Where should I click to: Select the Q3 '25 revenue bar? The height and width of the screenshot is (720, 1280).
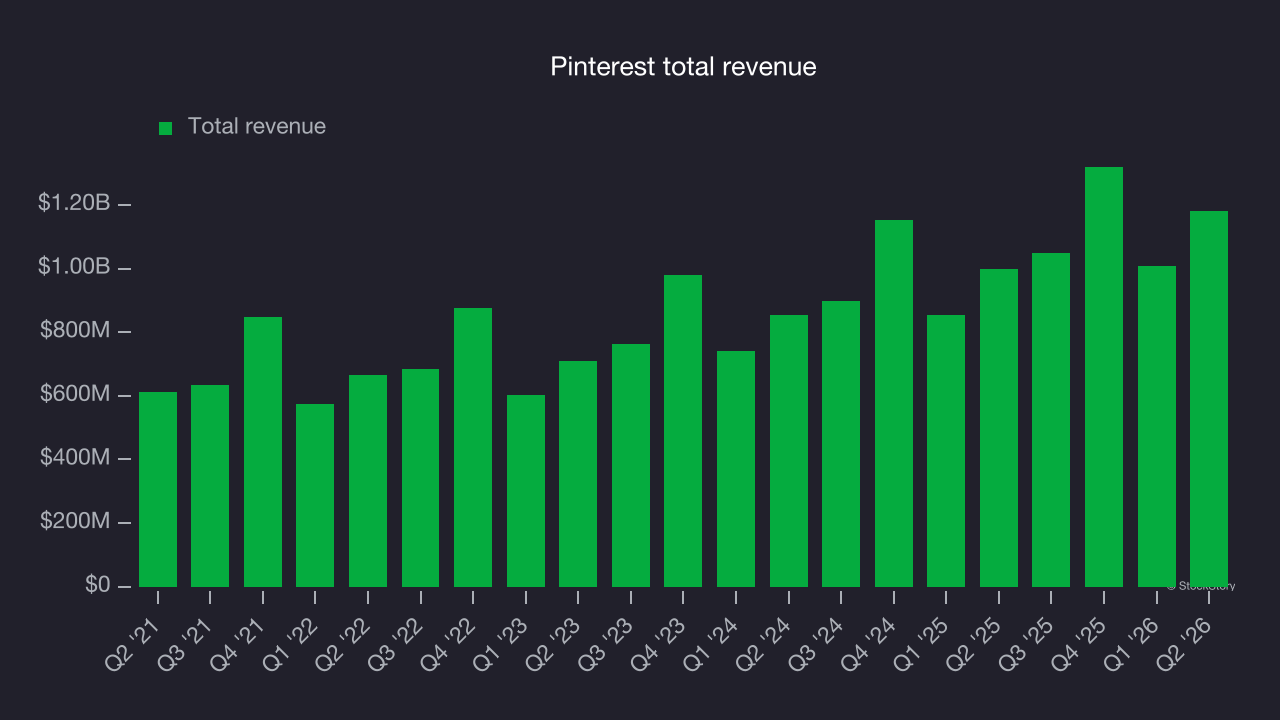(x=1051, y=420)
